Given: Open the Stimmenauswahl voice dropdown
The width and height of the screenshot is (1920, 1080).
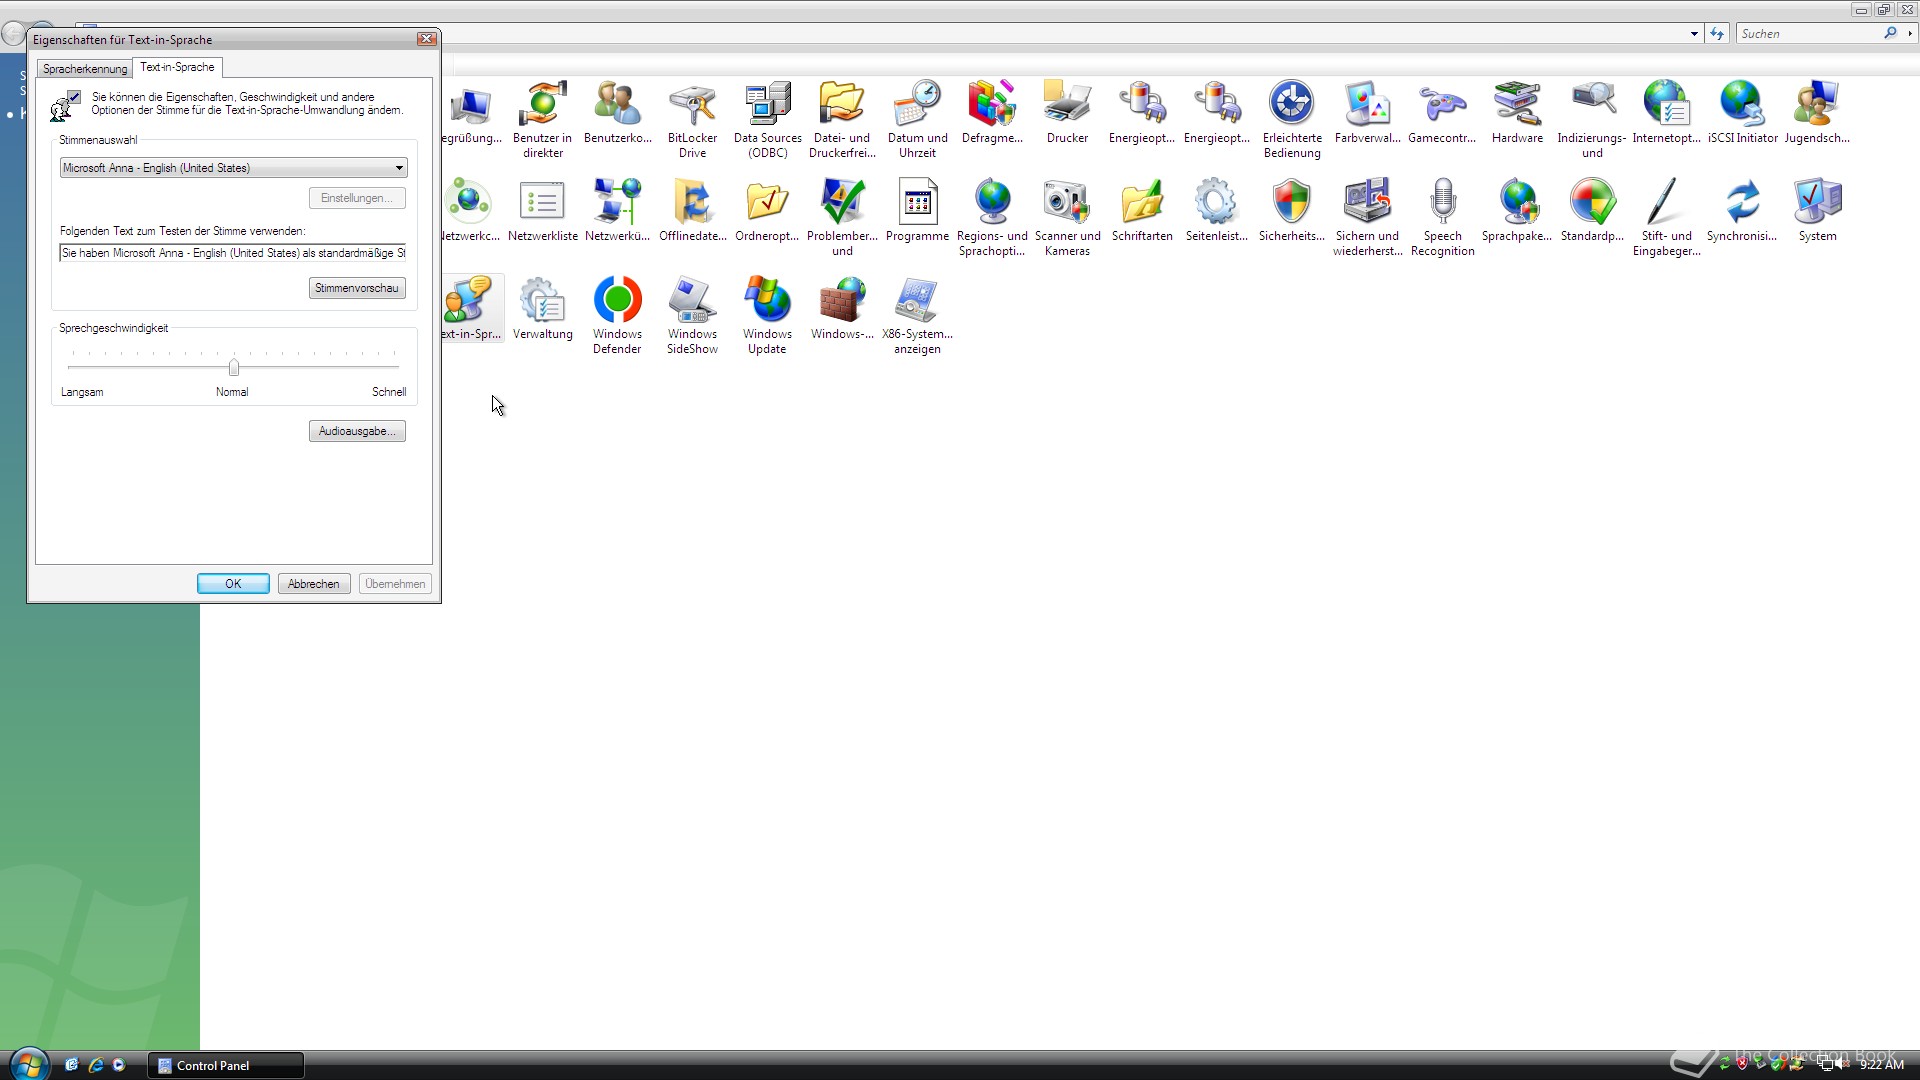Looking at the screenshot, I should [233, 168].
